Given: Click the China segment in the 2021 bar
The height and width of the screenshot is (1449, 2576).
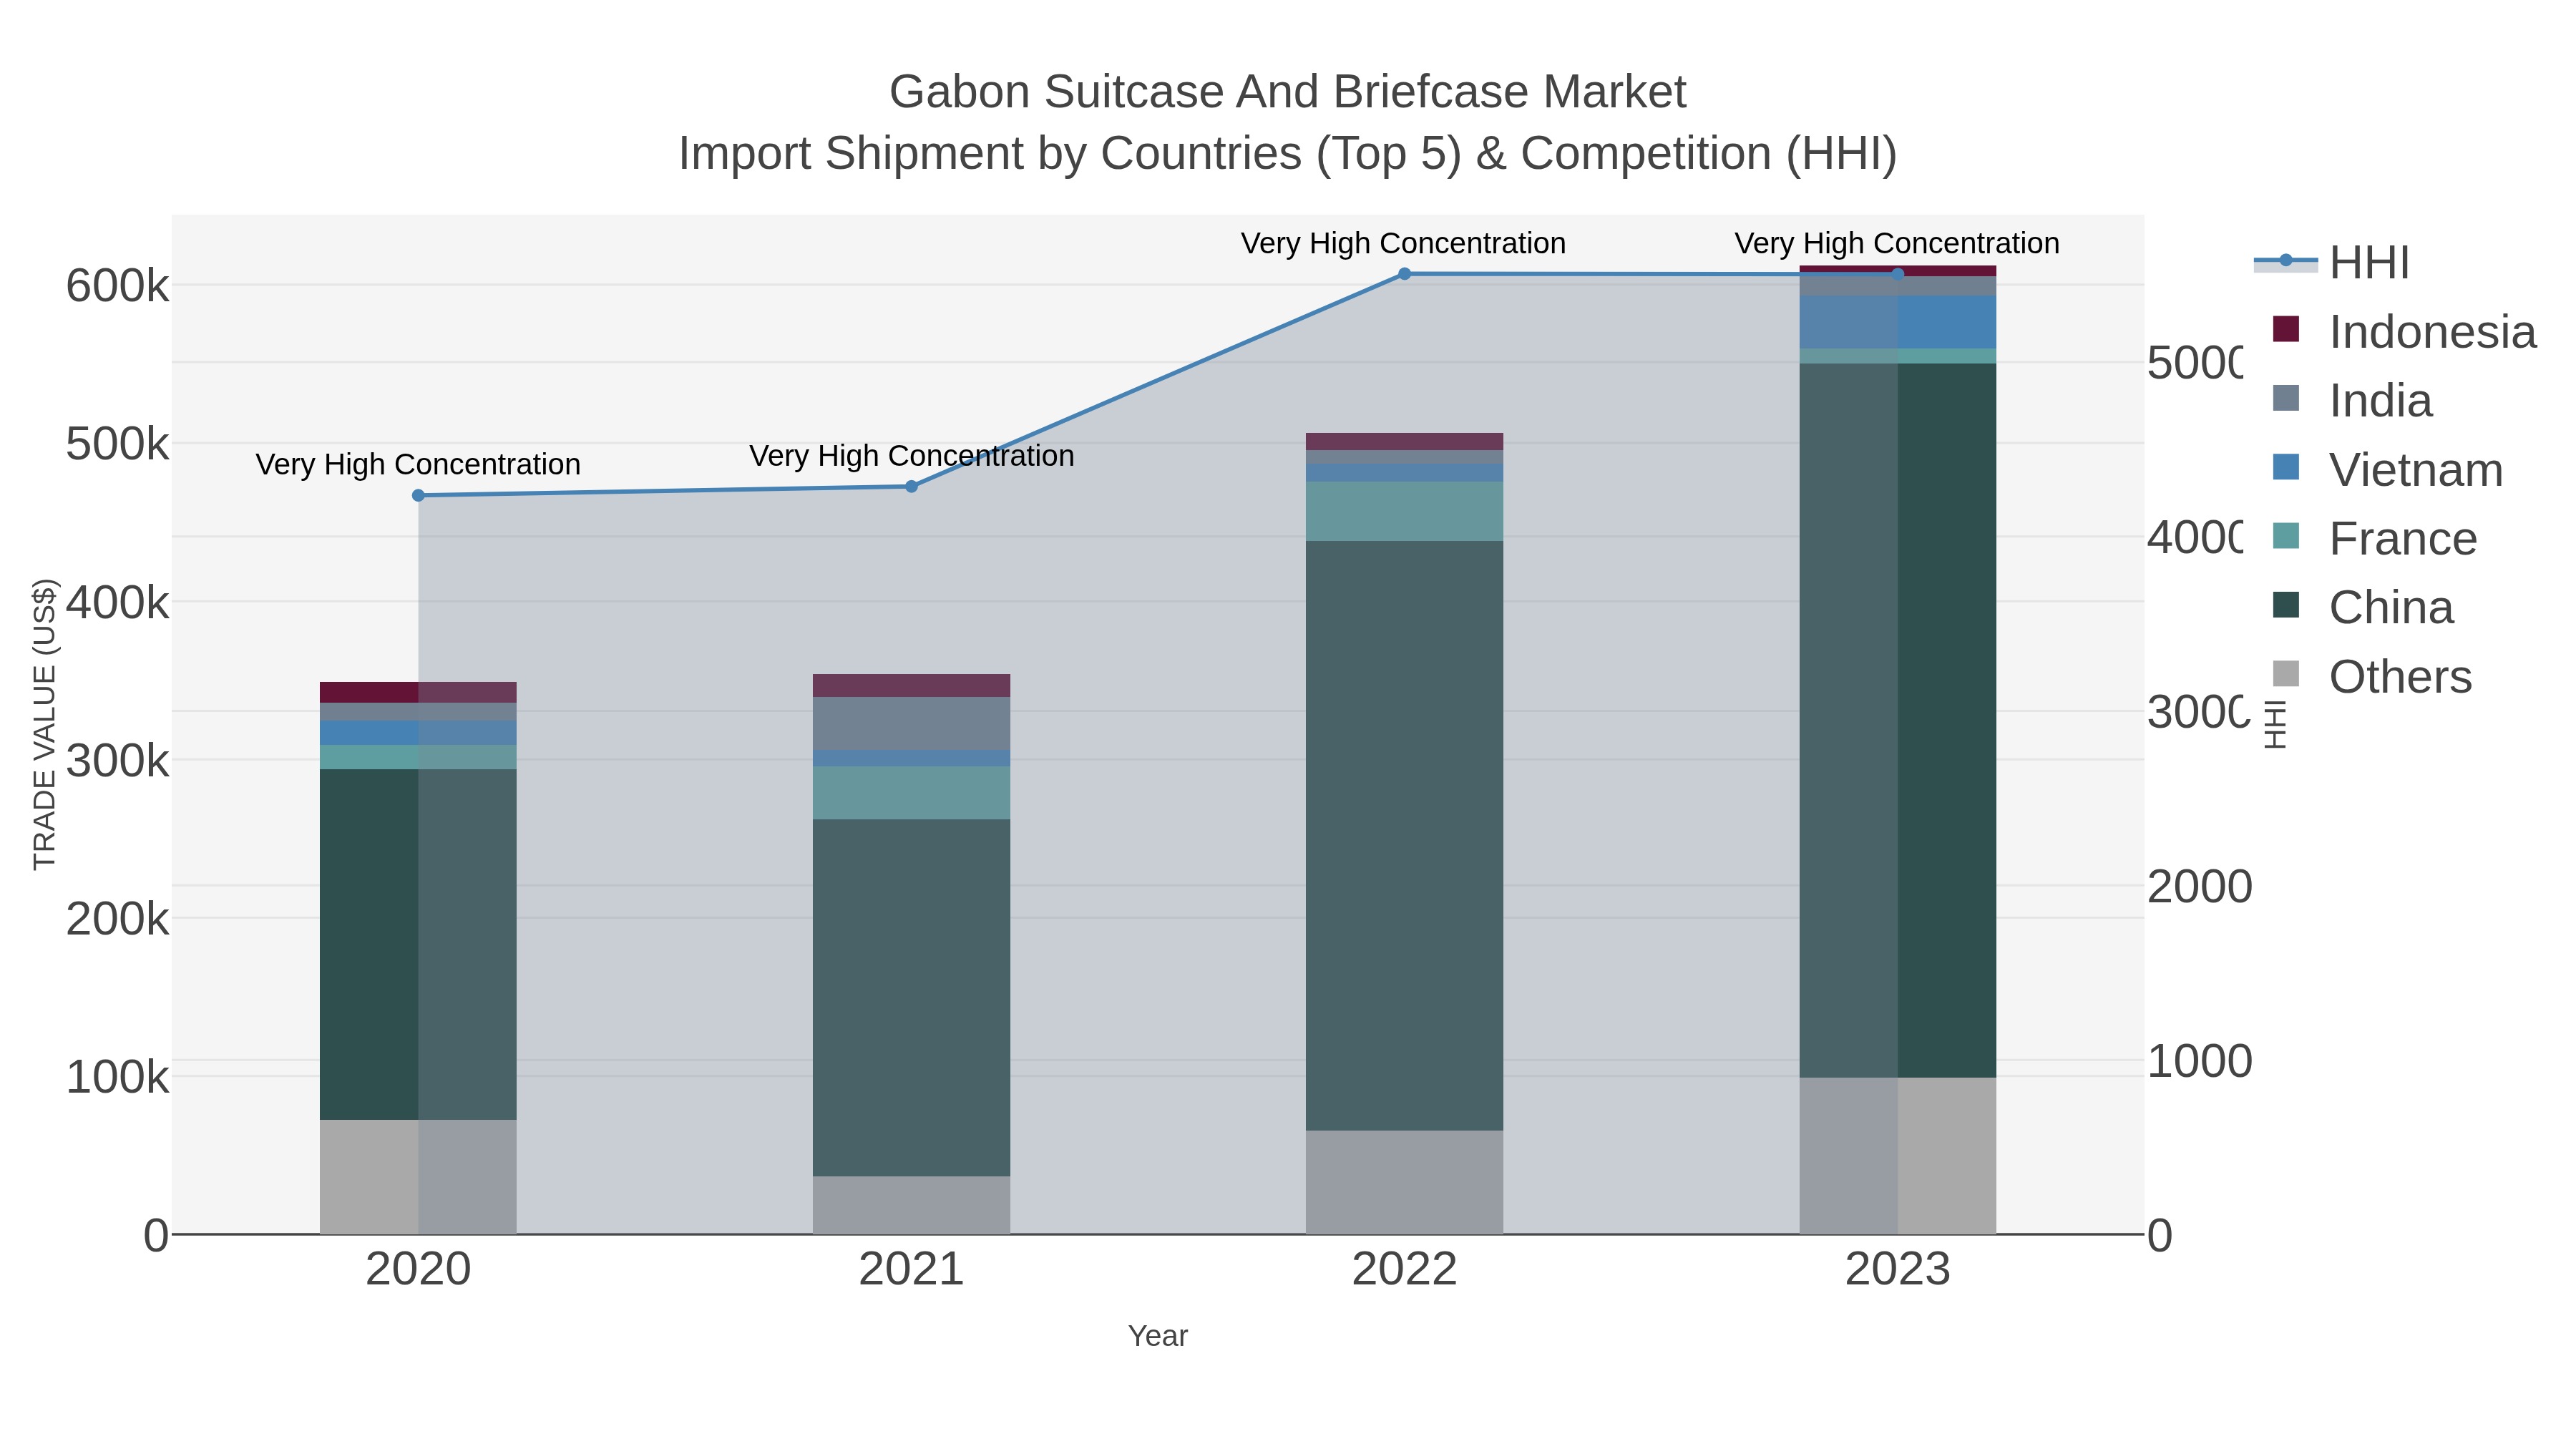Looking at the screenshot, I should (911, 997).
